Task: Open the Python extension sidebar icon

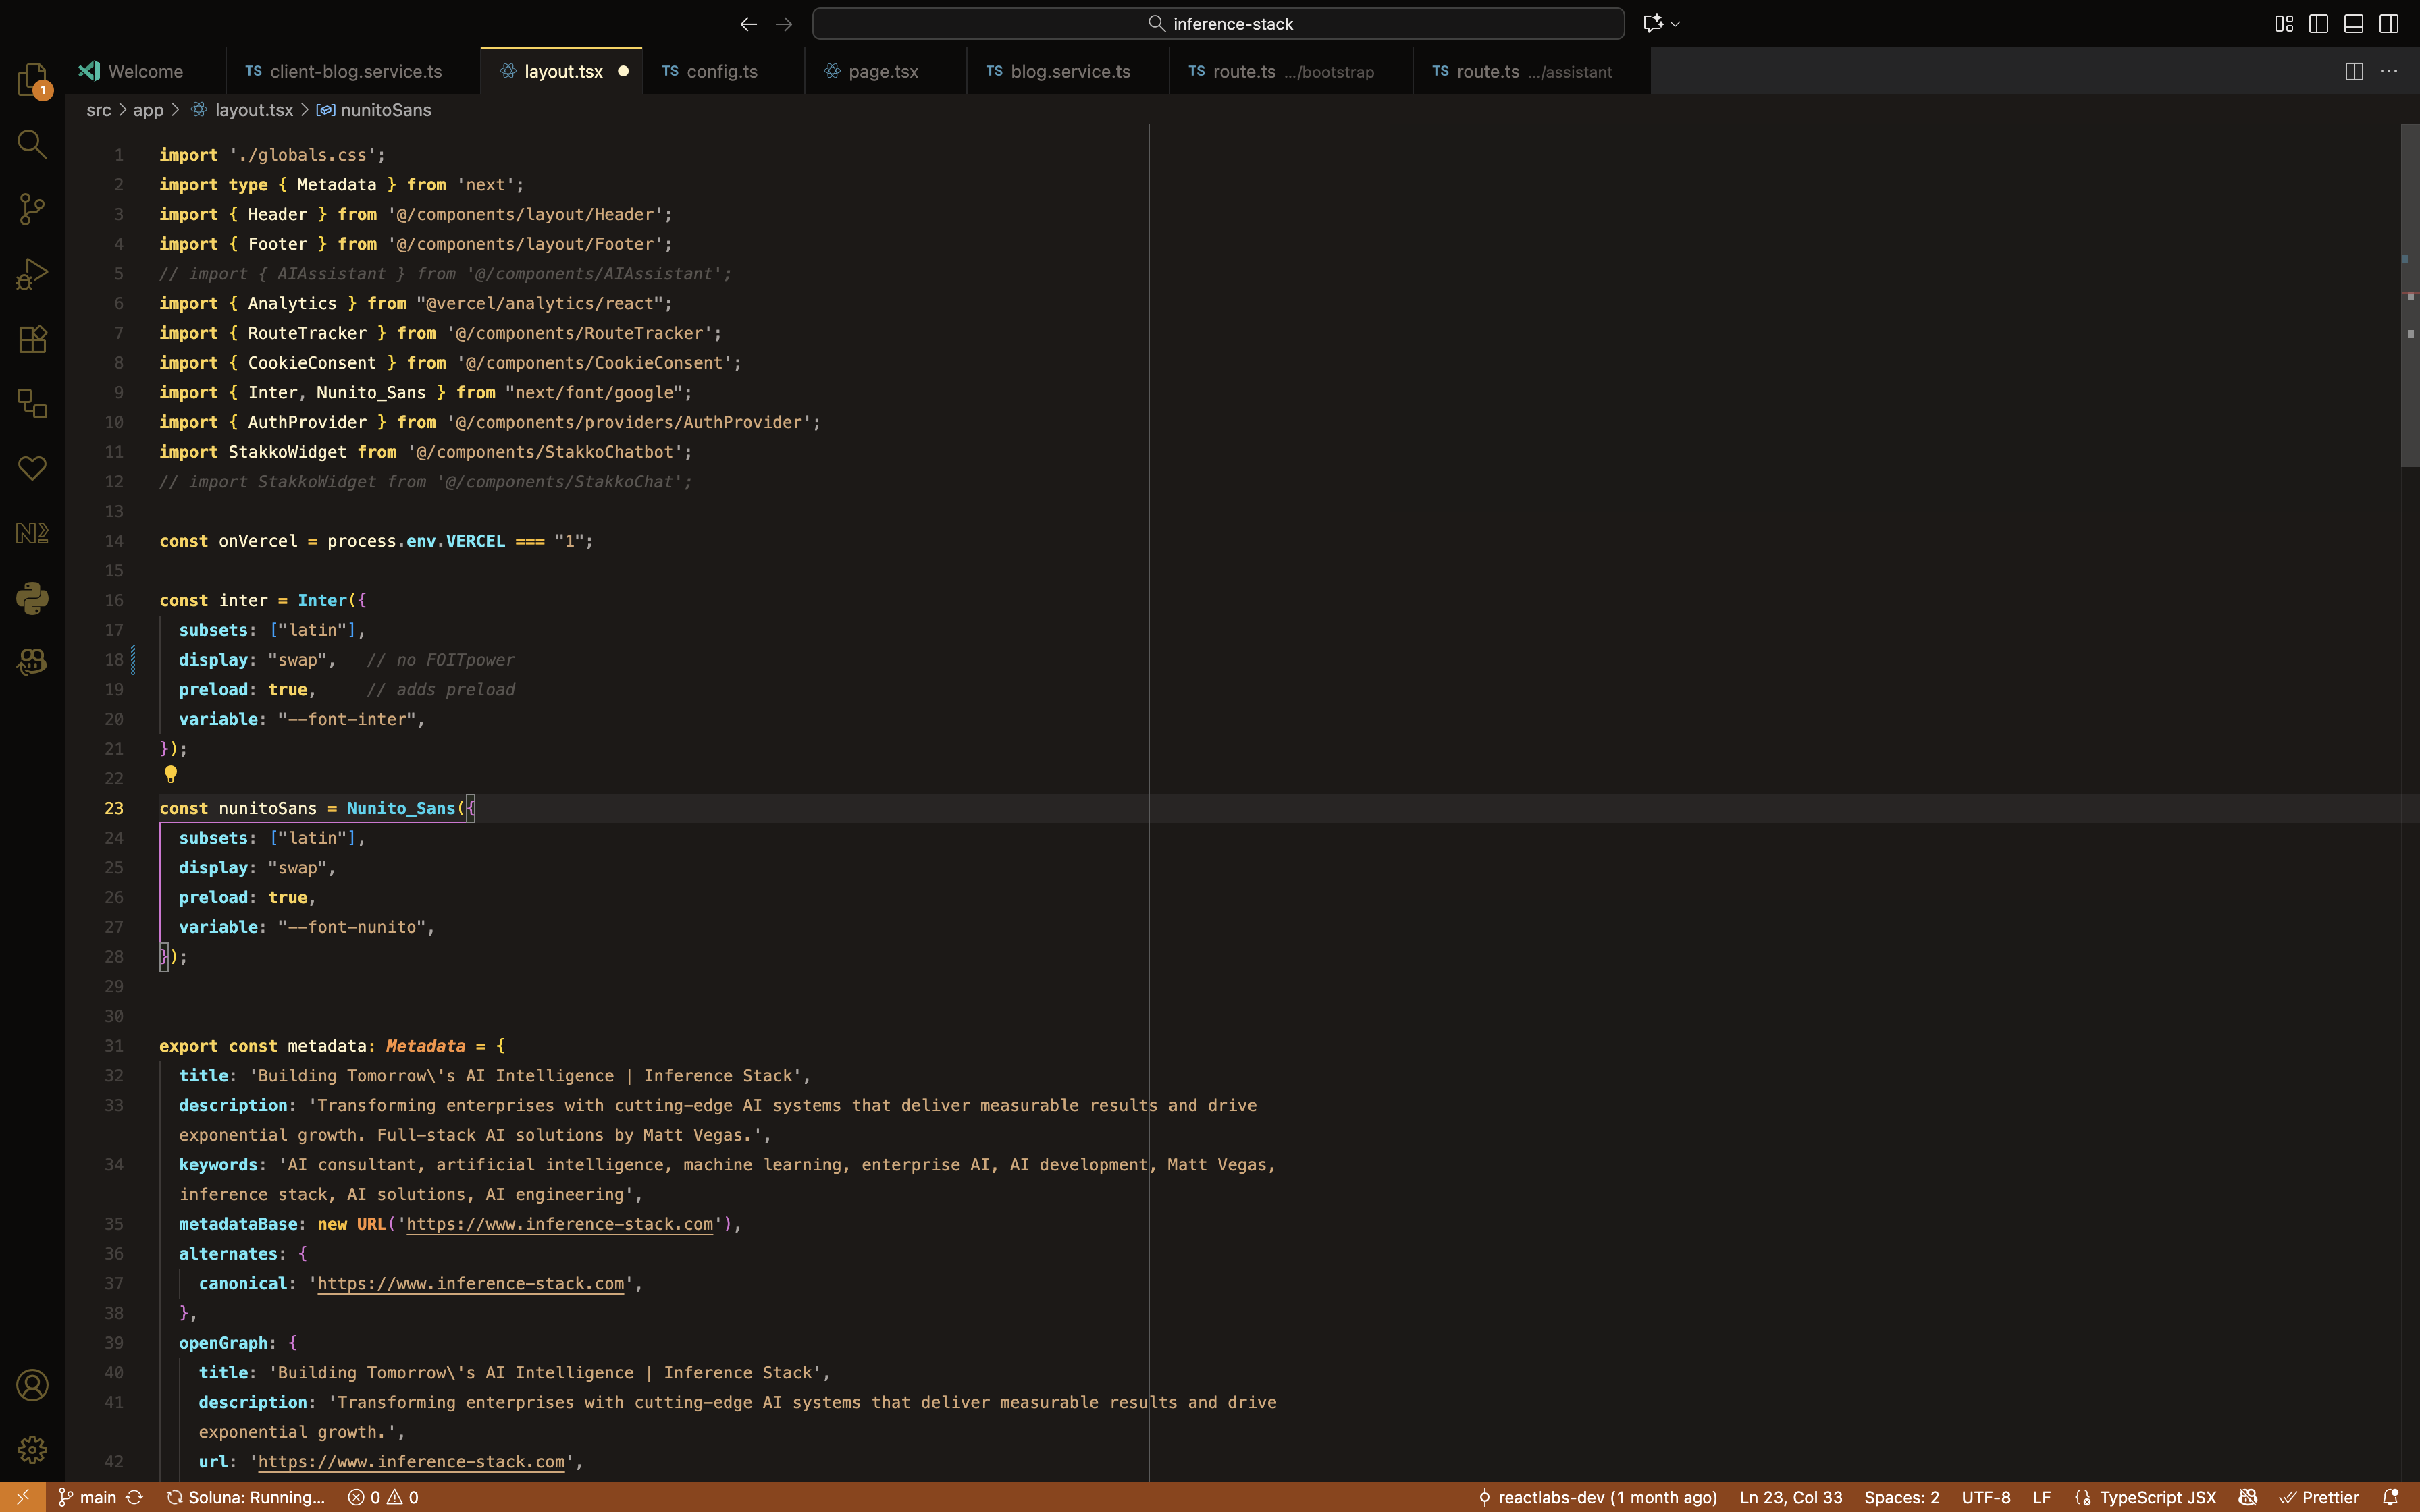Action: (32, 598)
